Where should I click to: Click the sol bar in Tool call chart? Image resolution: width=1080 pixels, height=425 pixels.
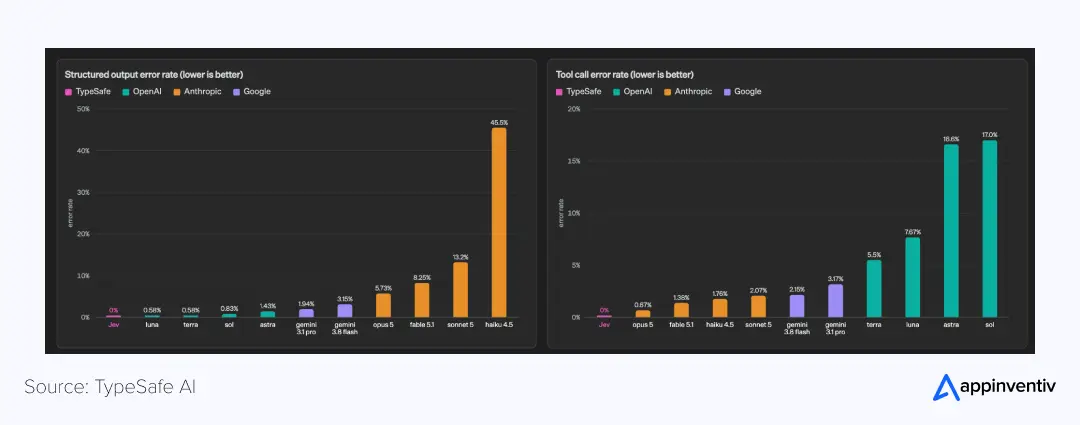(990, 229)
